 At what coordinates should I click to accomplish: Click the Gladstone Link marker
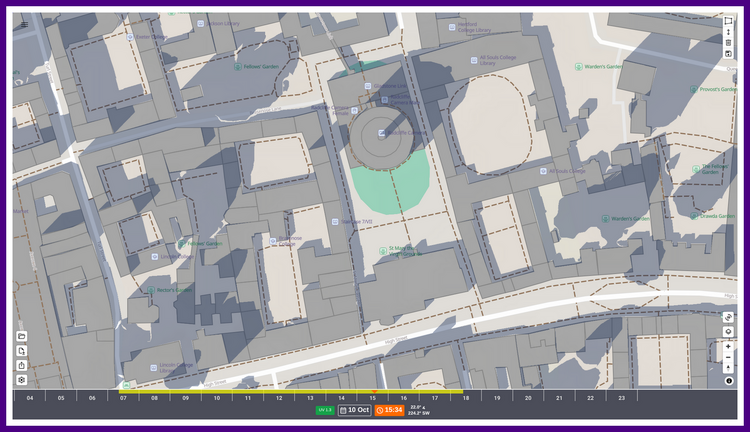pos(368,86)
